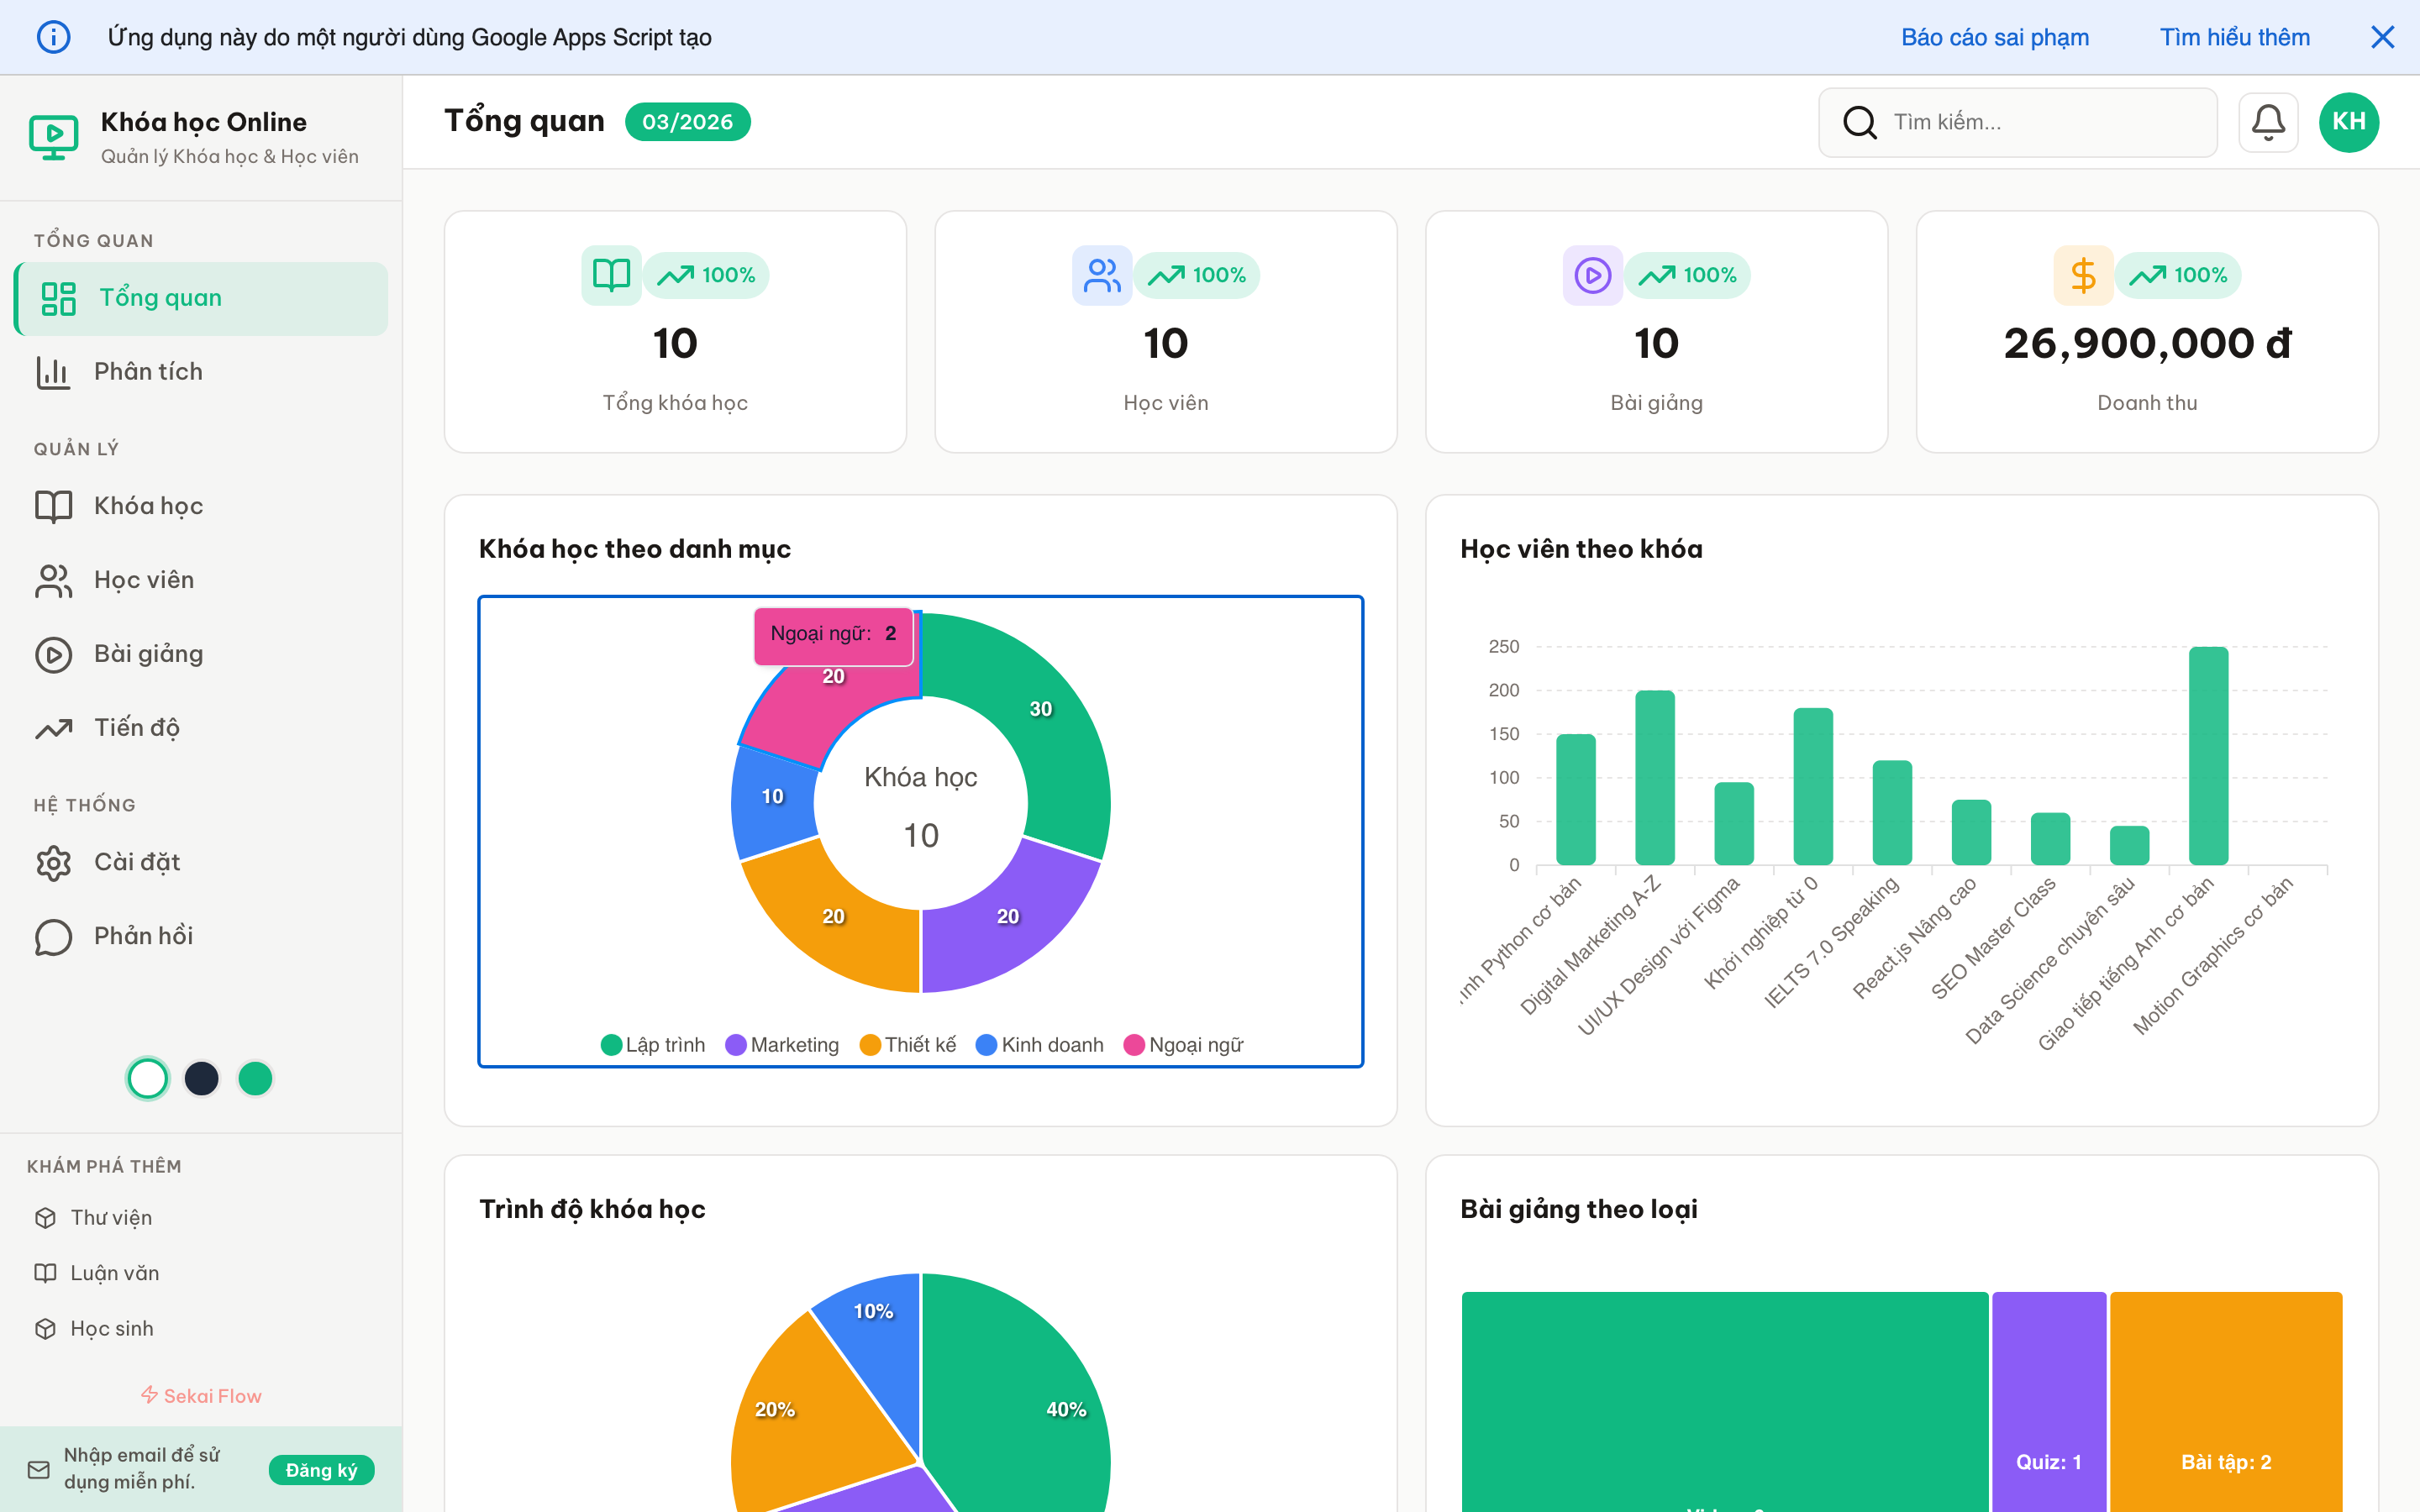The image size is (2420, 1512).
Task: Click the dollar Doanh thu card icon
Action: click(2082, 275)
